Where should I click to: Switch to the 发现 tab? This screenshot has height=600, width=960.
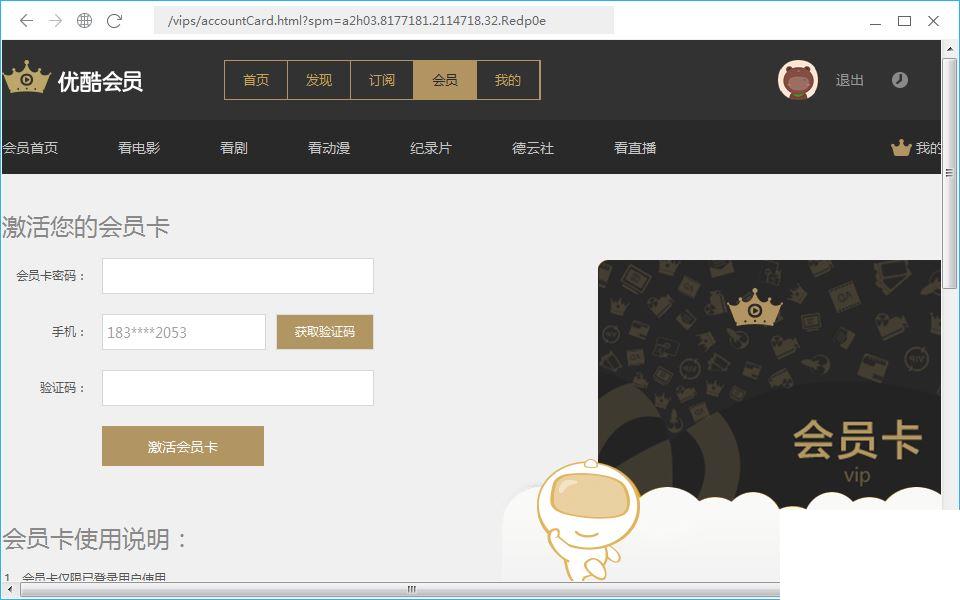319,80
